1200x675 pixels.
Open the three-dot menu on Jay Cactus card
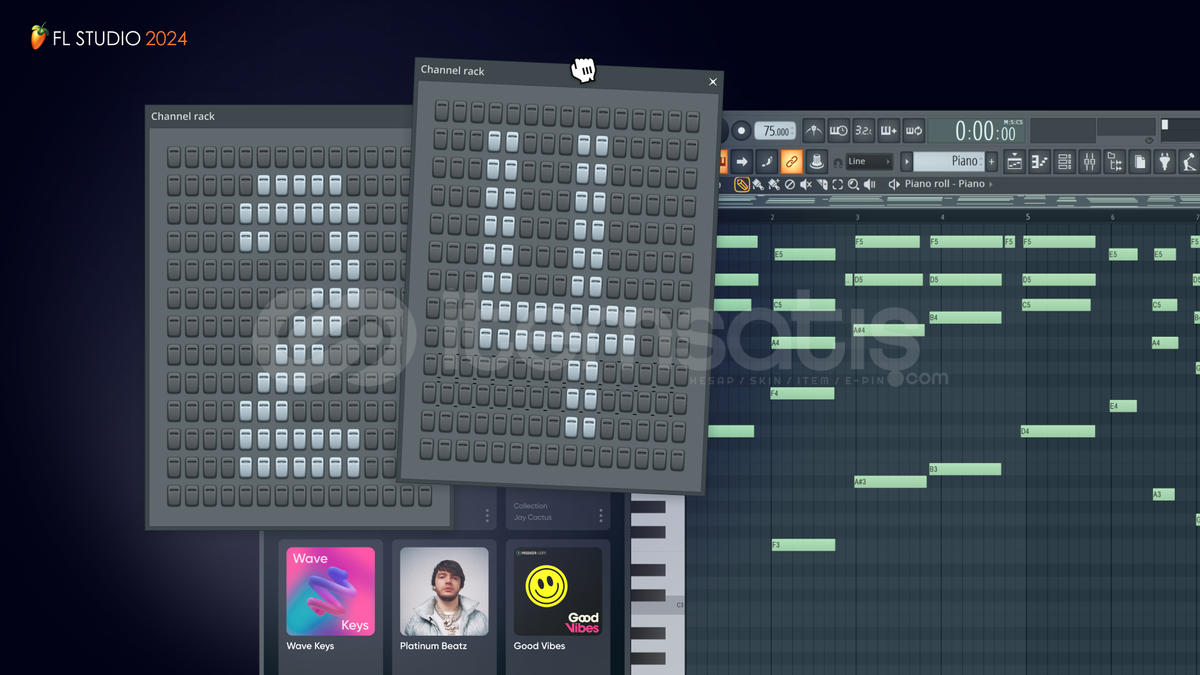pos(601,516)
